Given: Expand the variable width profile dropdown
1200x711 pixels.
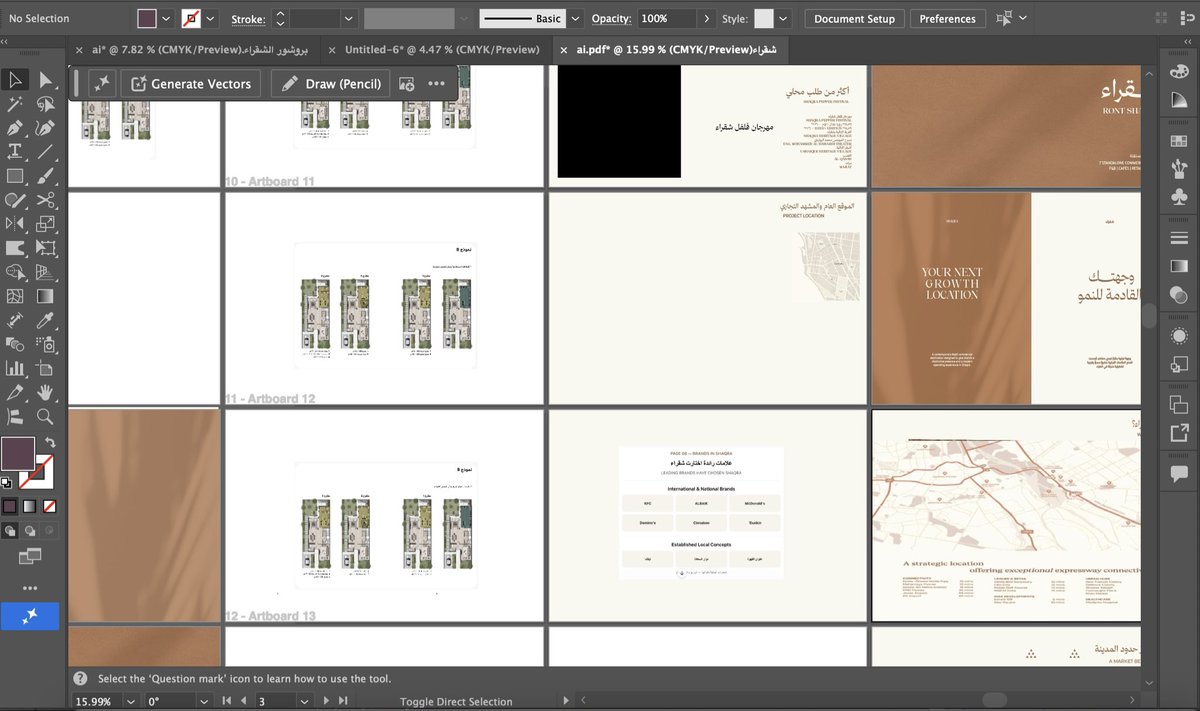Looking at the screenshot, I should point(463,19).
